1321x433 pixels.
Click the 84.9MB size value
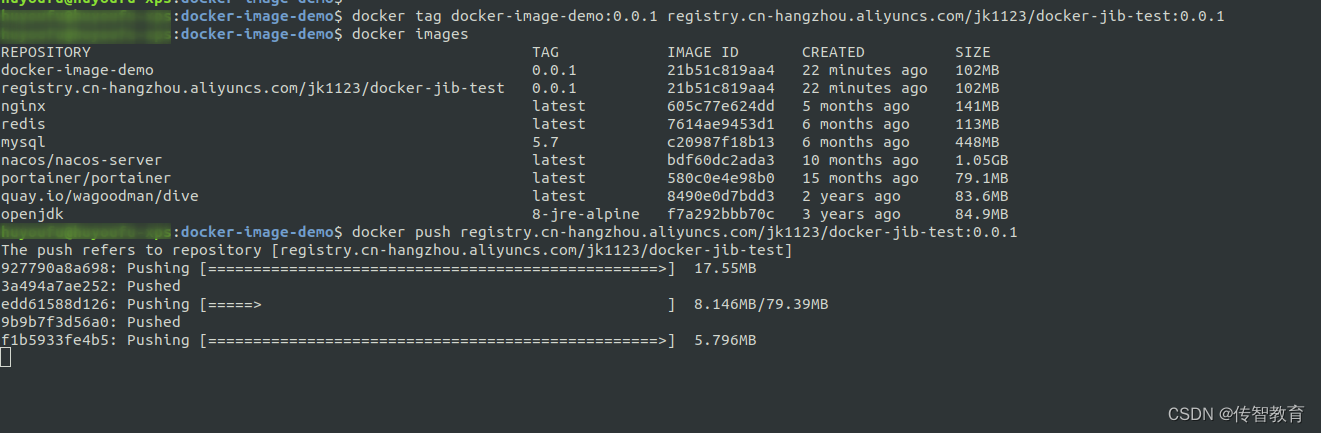(x=982, y=214)
